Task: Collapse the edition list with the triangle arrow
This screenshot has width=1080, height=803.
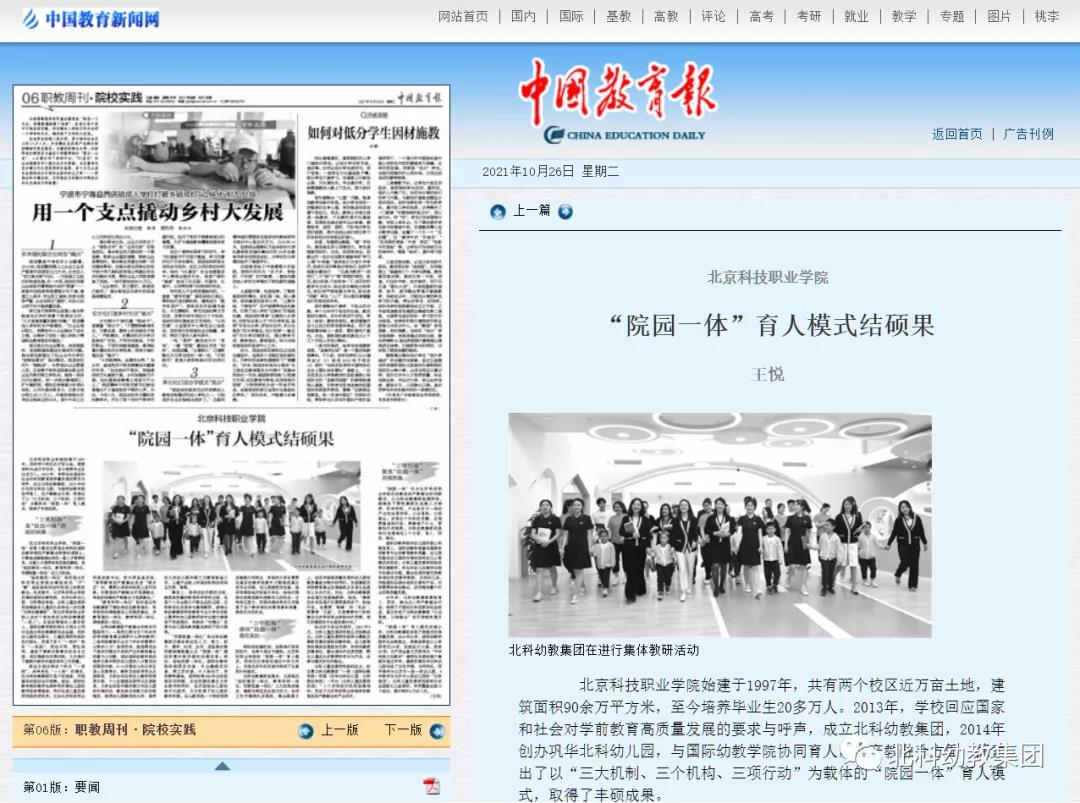Action: 222,766
